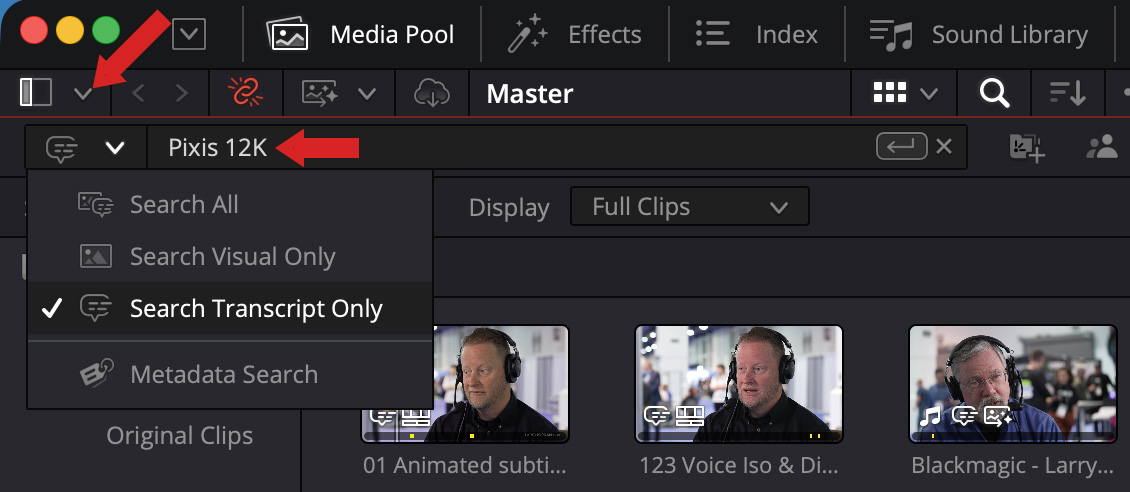The height and width of the screenshot is (492, 1130).
Task: Click transcript badge on 01 Animated clip
Action: [x=384, y=416]
